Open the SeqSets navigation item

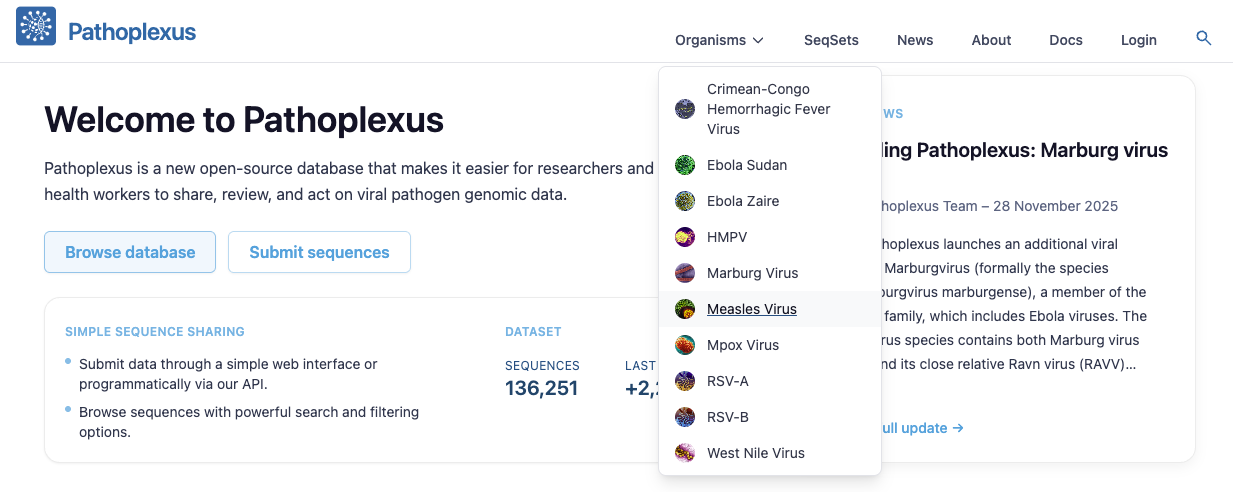(831, 40)
